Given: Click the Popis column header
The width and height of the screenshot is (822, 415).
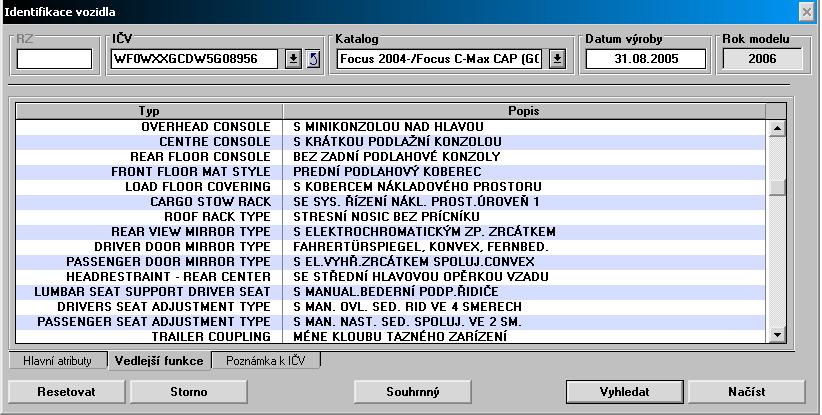Looking at the screenshot, I should (524, 110).
